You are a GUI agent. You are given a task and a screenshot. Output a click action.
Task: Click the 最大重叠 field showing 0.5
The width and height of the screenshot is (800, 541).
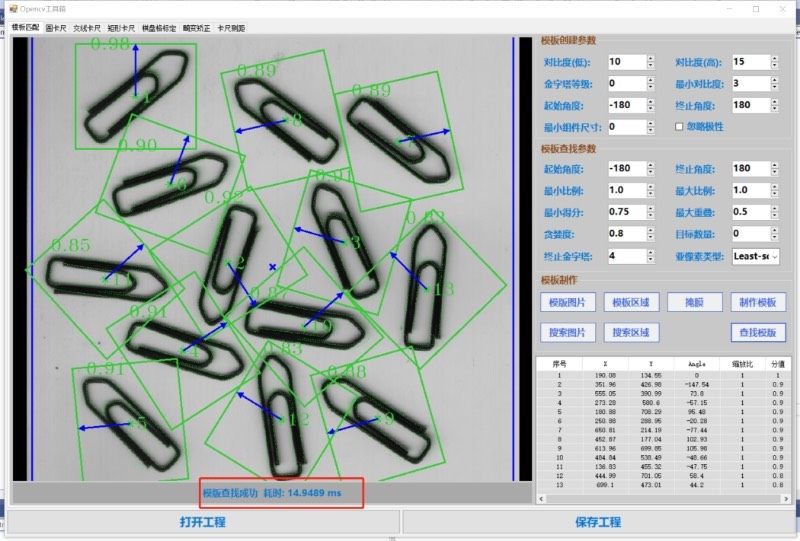point(751,212)
